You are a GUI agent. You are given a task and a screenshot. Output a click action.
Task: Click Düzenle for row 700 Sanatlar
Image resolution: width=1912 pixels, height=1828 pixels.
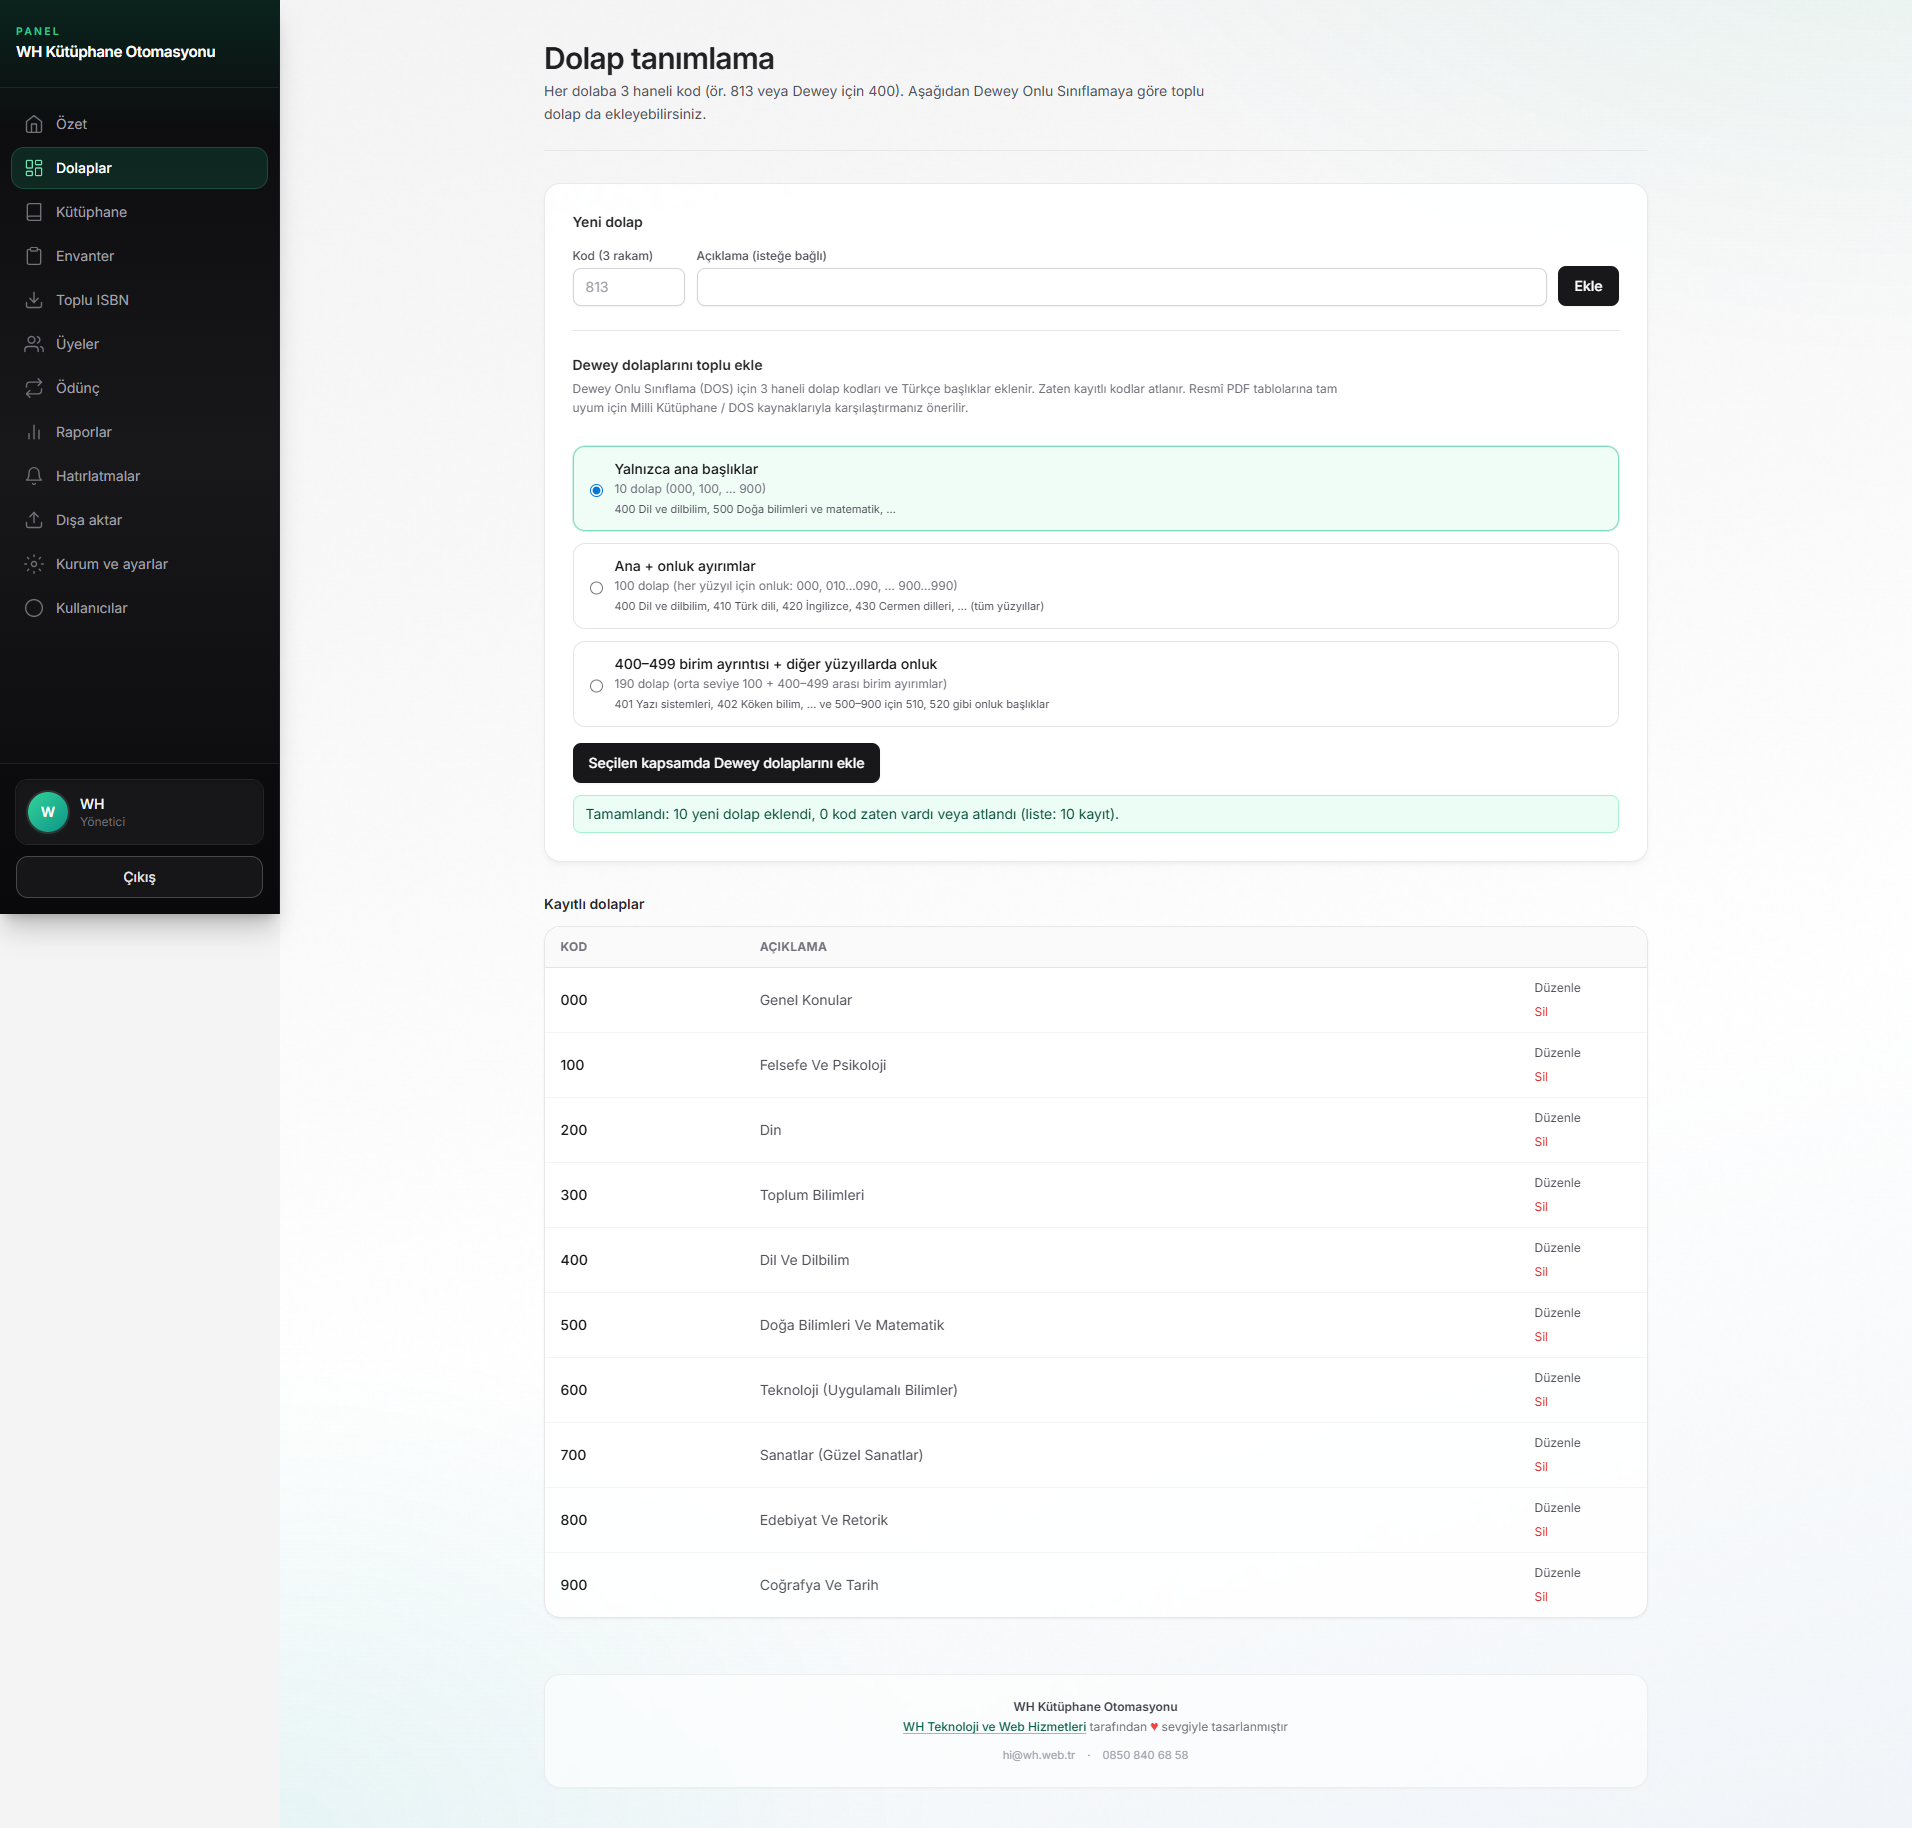coord(1557,1443)
